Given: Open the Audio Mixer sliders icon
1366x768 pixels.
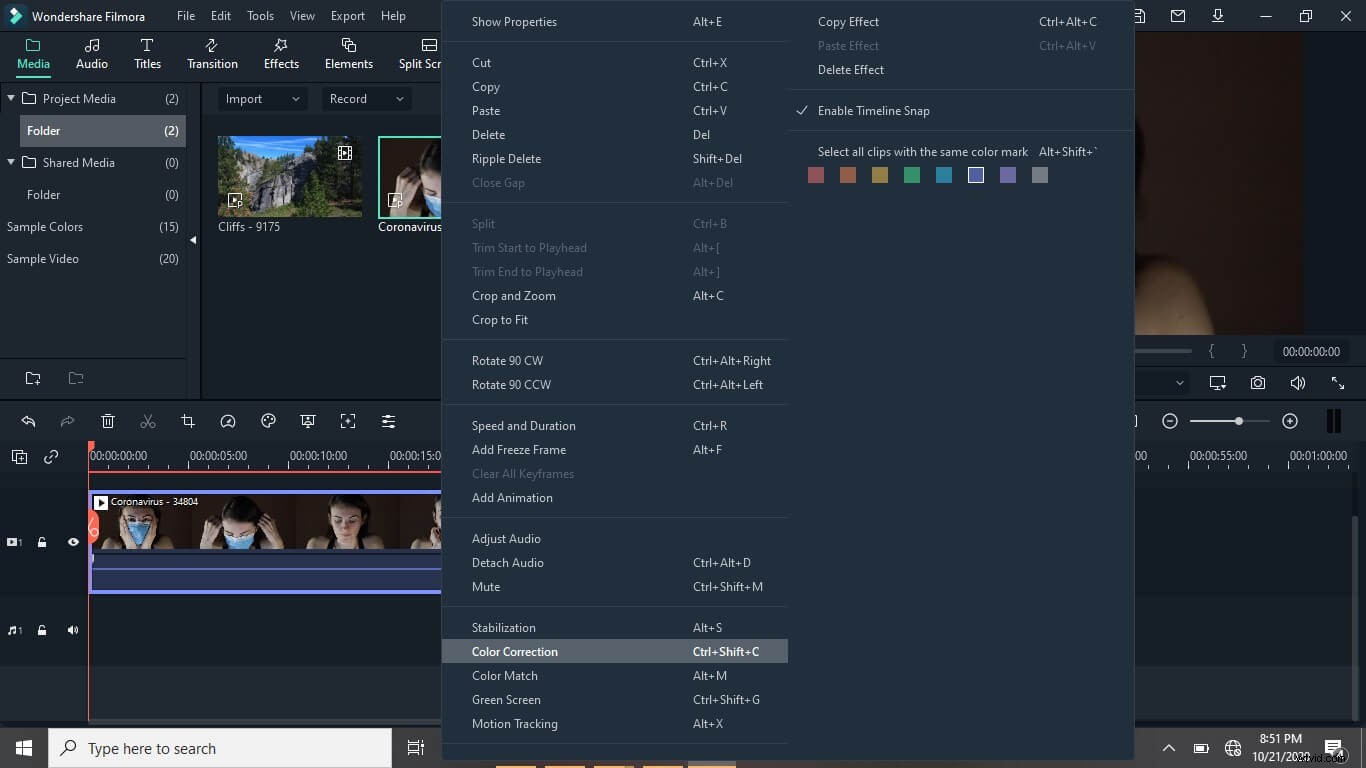Looking at the screenshot, I should click(x=388, y=421).
